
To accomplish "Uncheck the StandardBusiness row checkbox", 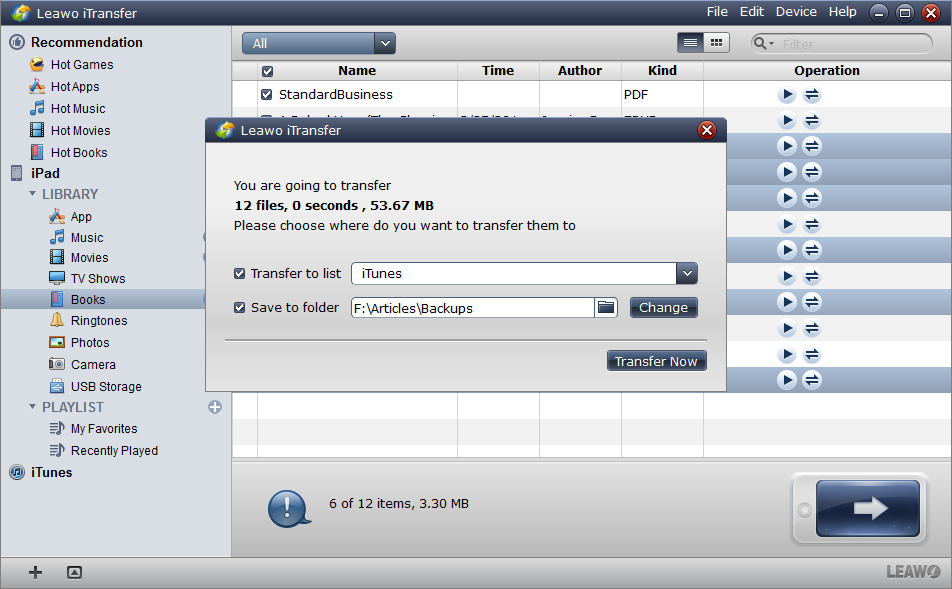I will [x=266, y=95].
